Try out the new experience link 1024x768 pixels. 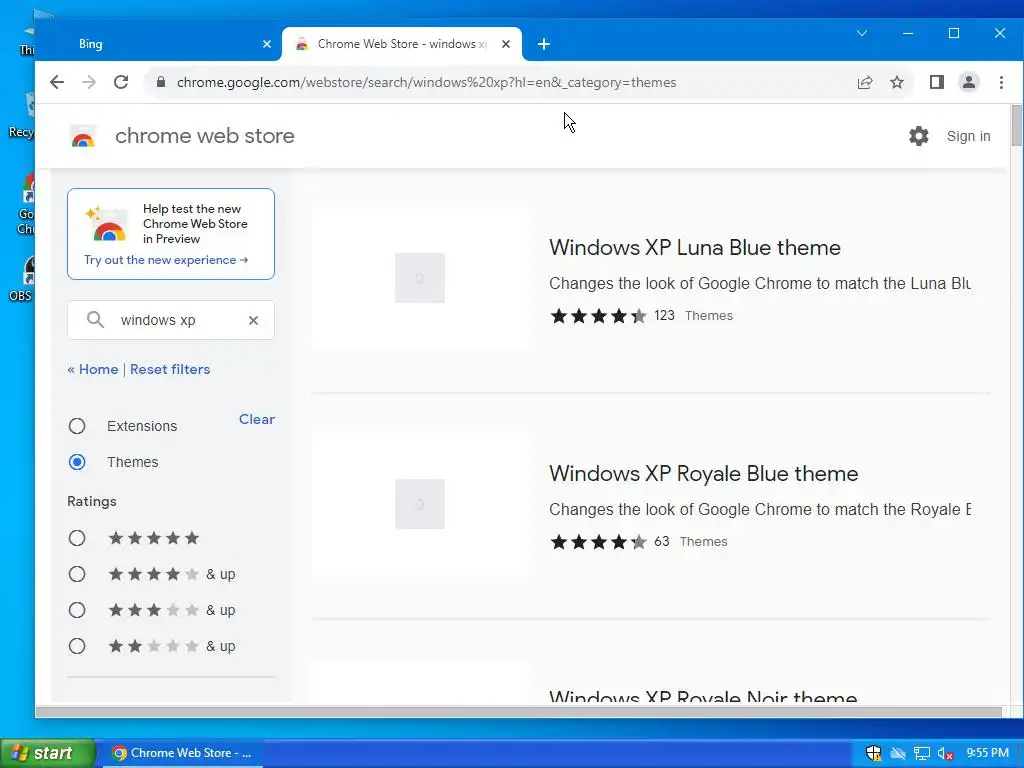point(166,260)
